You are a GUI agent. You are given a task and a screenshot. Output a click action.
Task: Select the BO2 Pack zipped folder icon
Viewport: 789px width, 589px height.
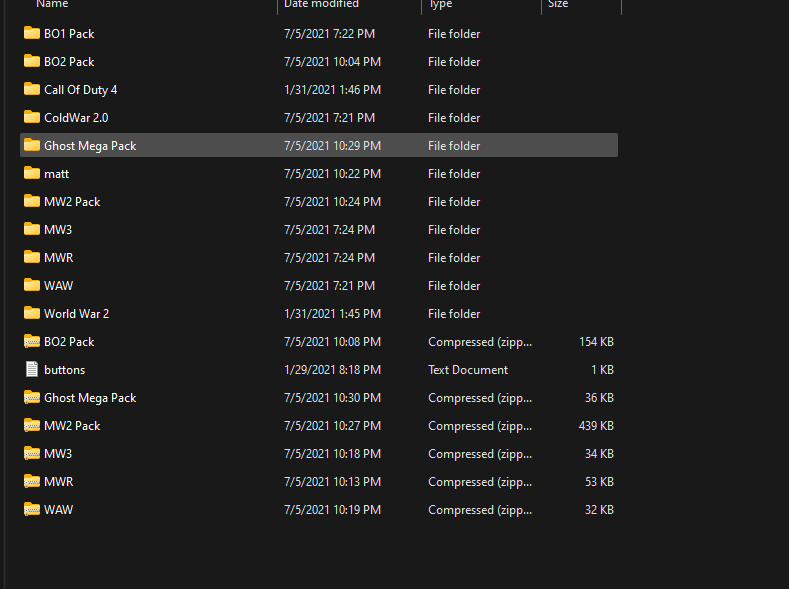pos(32,341)
